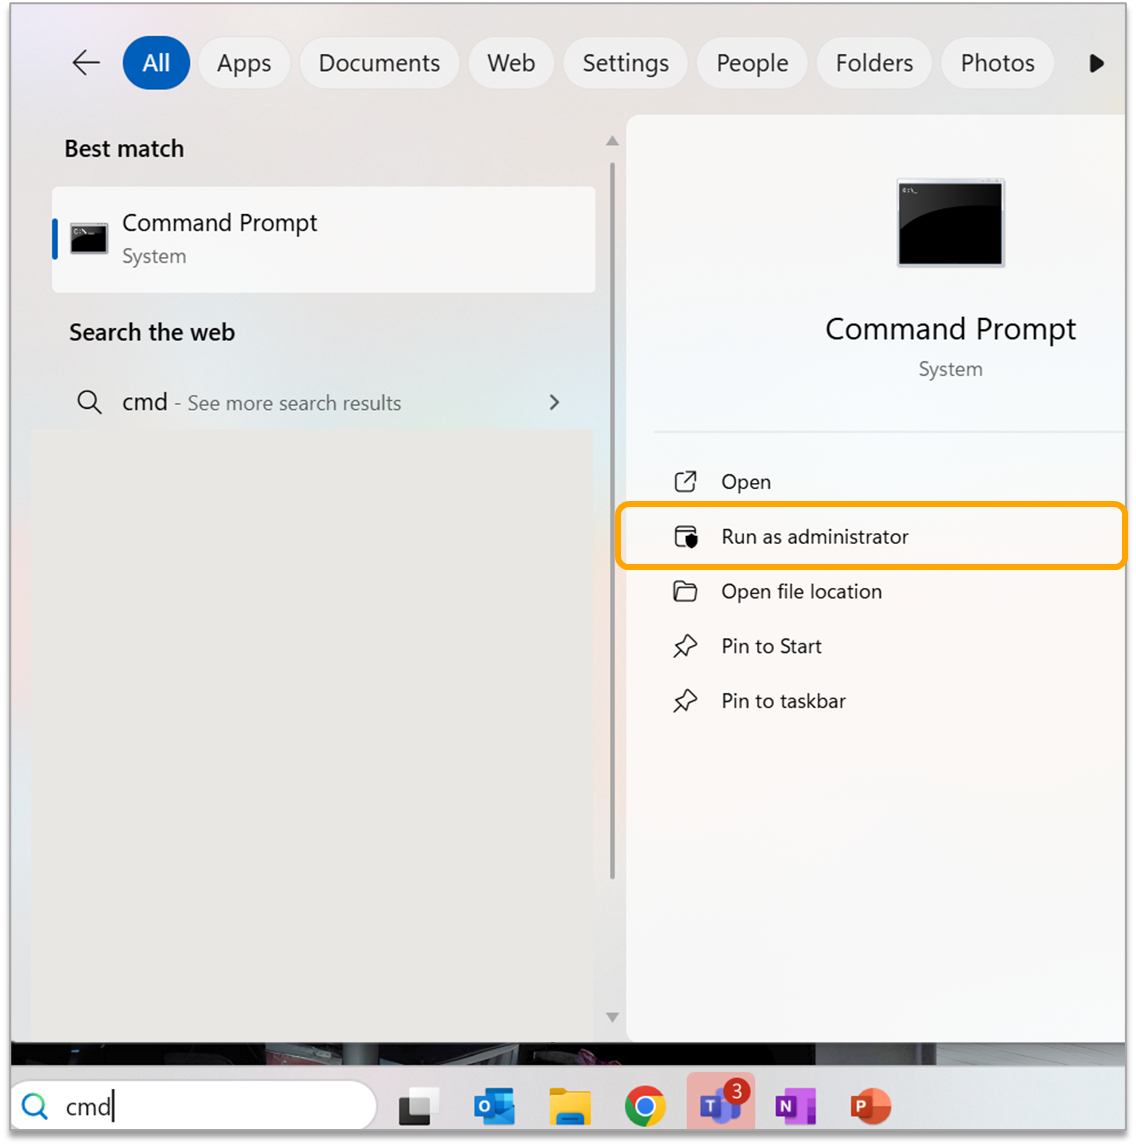Click the back arrow in search panel

86,63
